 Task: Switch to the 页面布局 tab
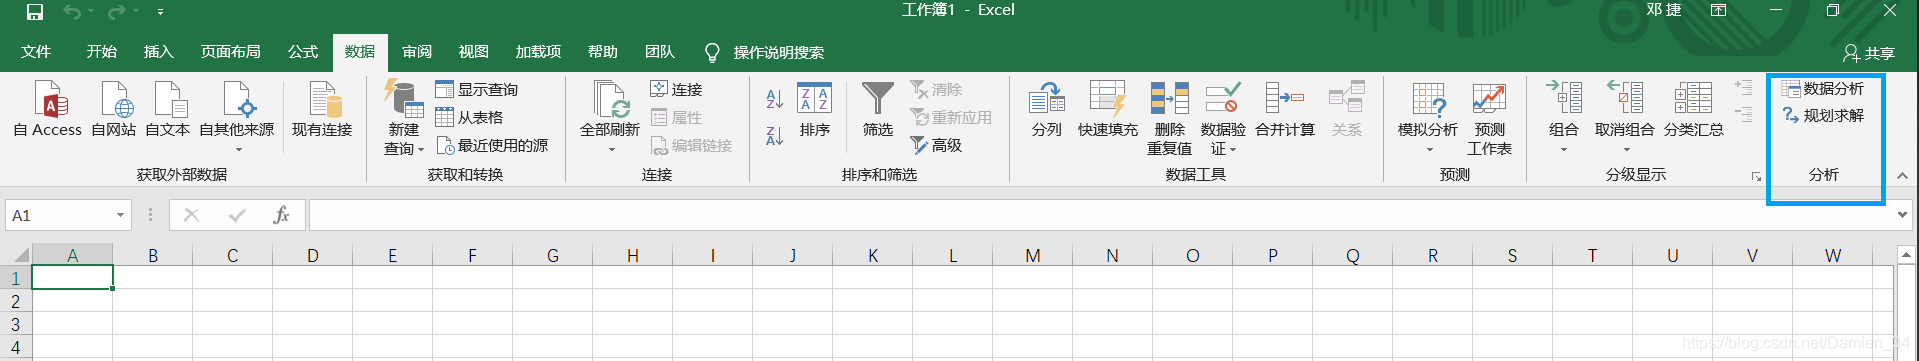click(230, 52)
